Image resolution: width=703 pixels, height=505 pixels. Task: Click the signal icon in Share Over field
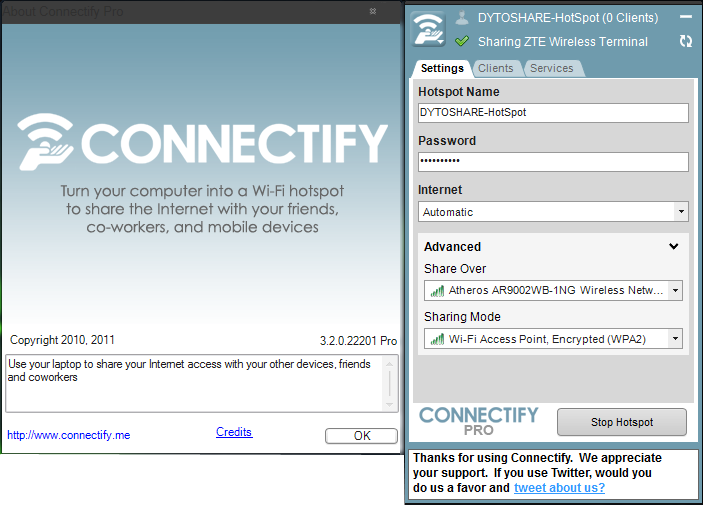pos(437,291)
